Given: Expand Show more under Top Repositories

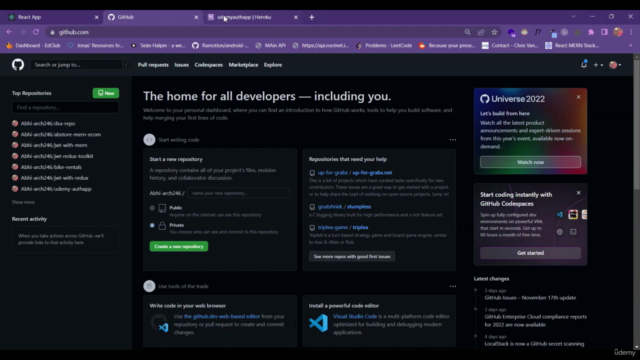Looking at the screenshot, I should pos(23,202).
